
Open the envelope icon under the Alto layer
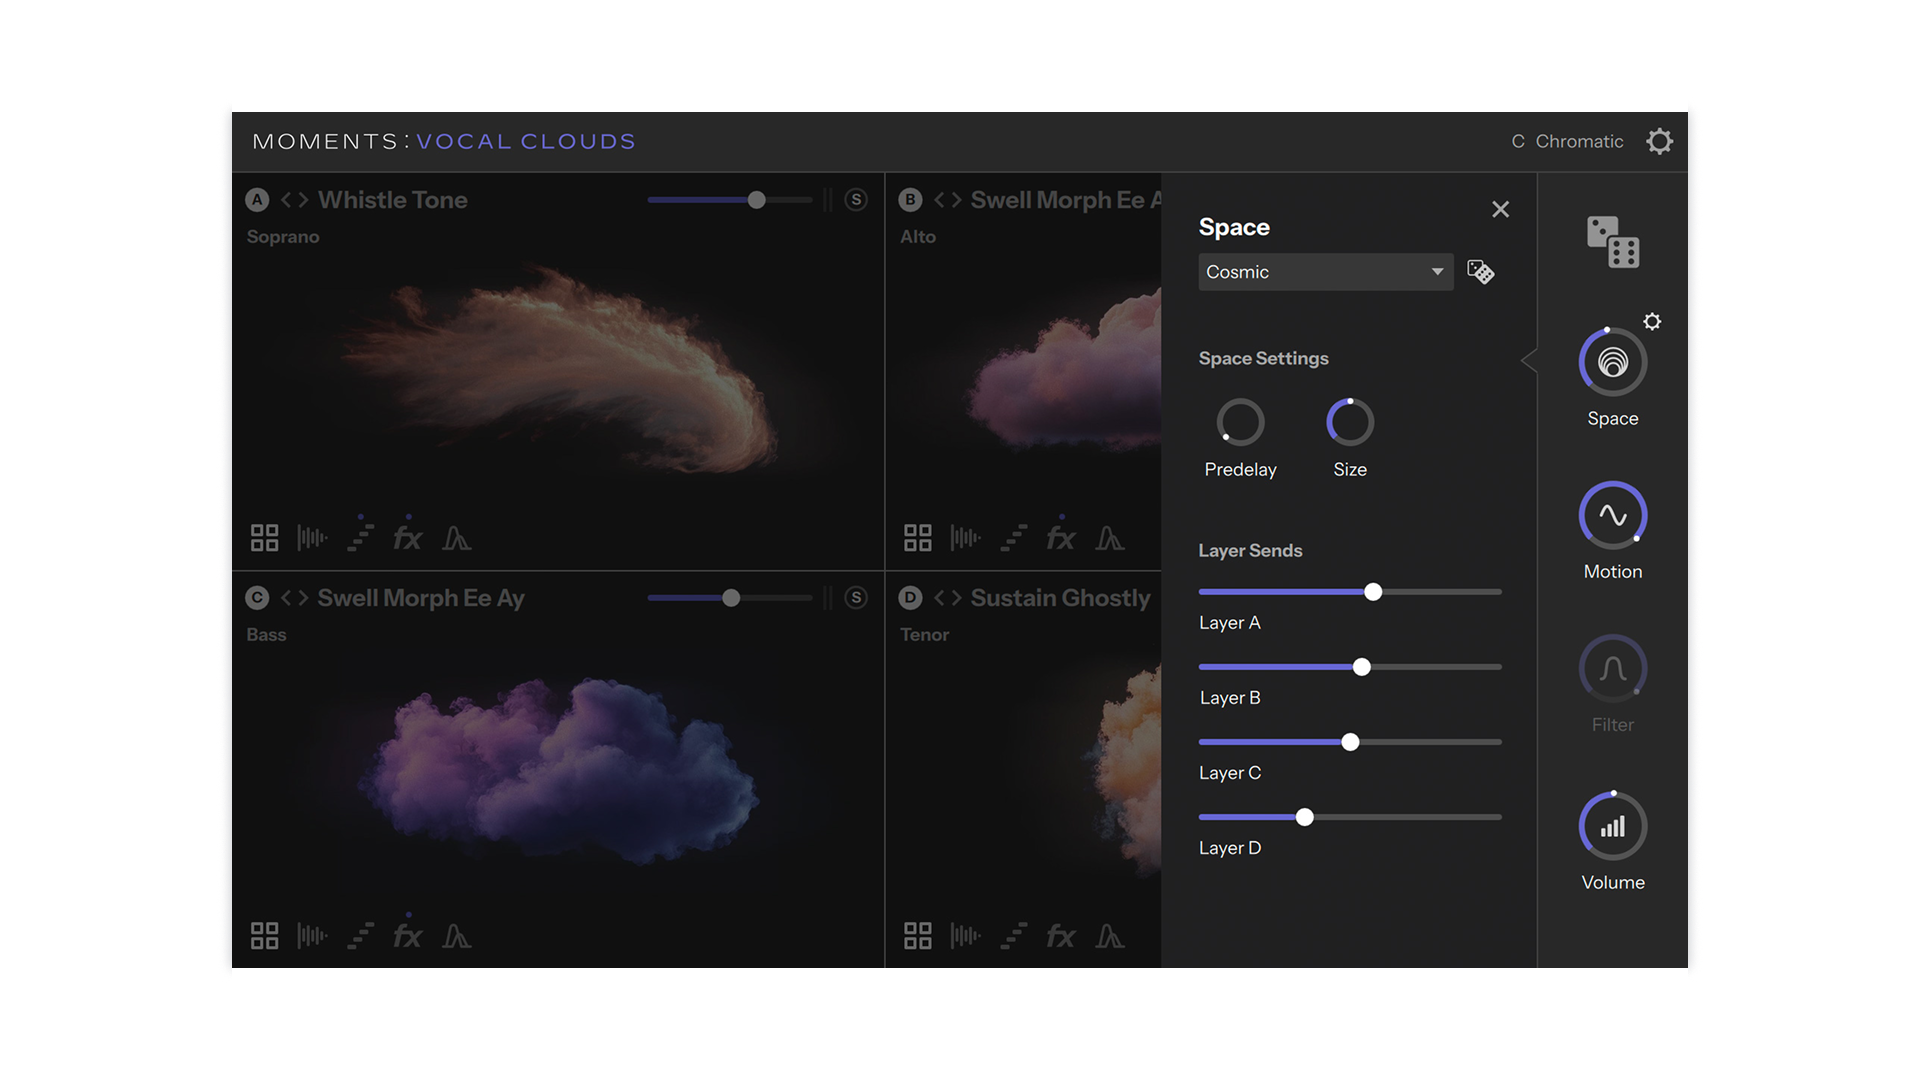pyautogui.click(x=1112, y=538)
